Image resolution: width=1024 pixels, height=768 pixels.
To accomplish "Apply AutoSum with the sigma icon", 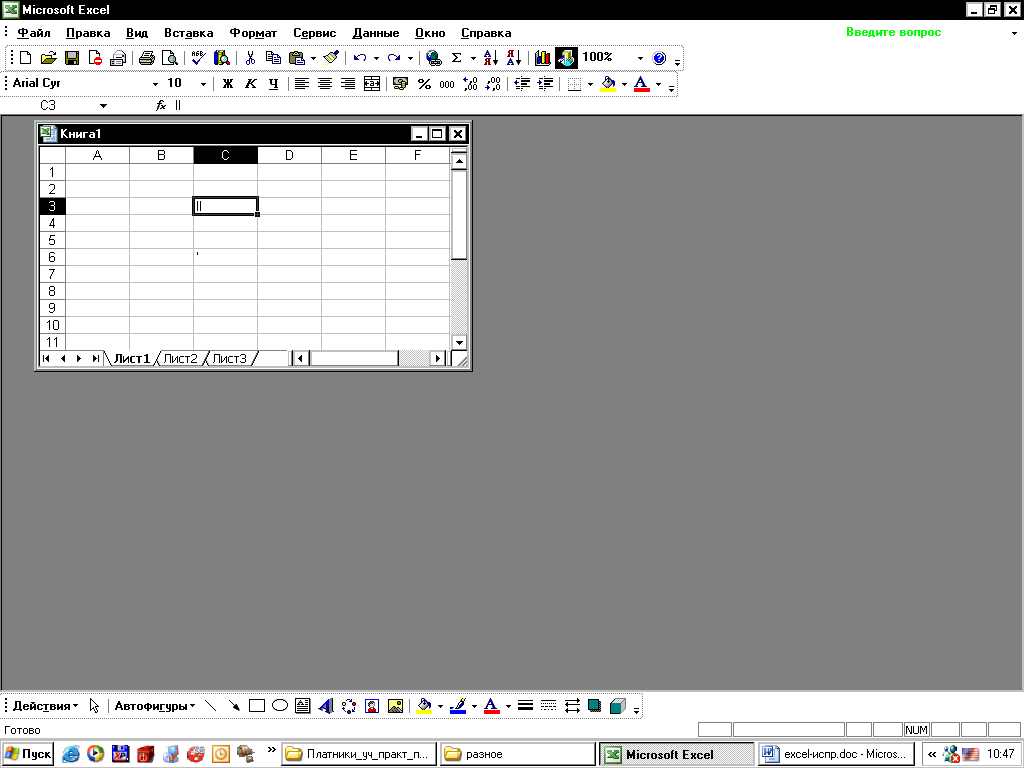I will pos(456,58).
